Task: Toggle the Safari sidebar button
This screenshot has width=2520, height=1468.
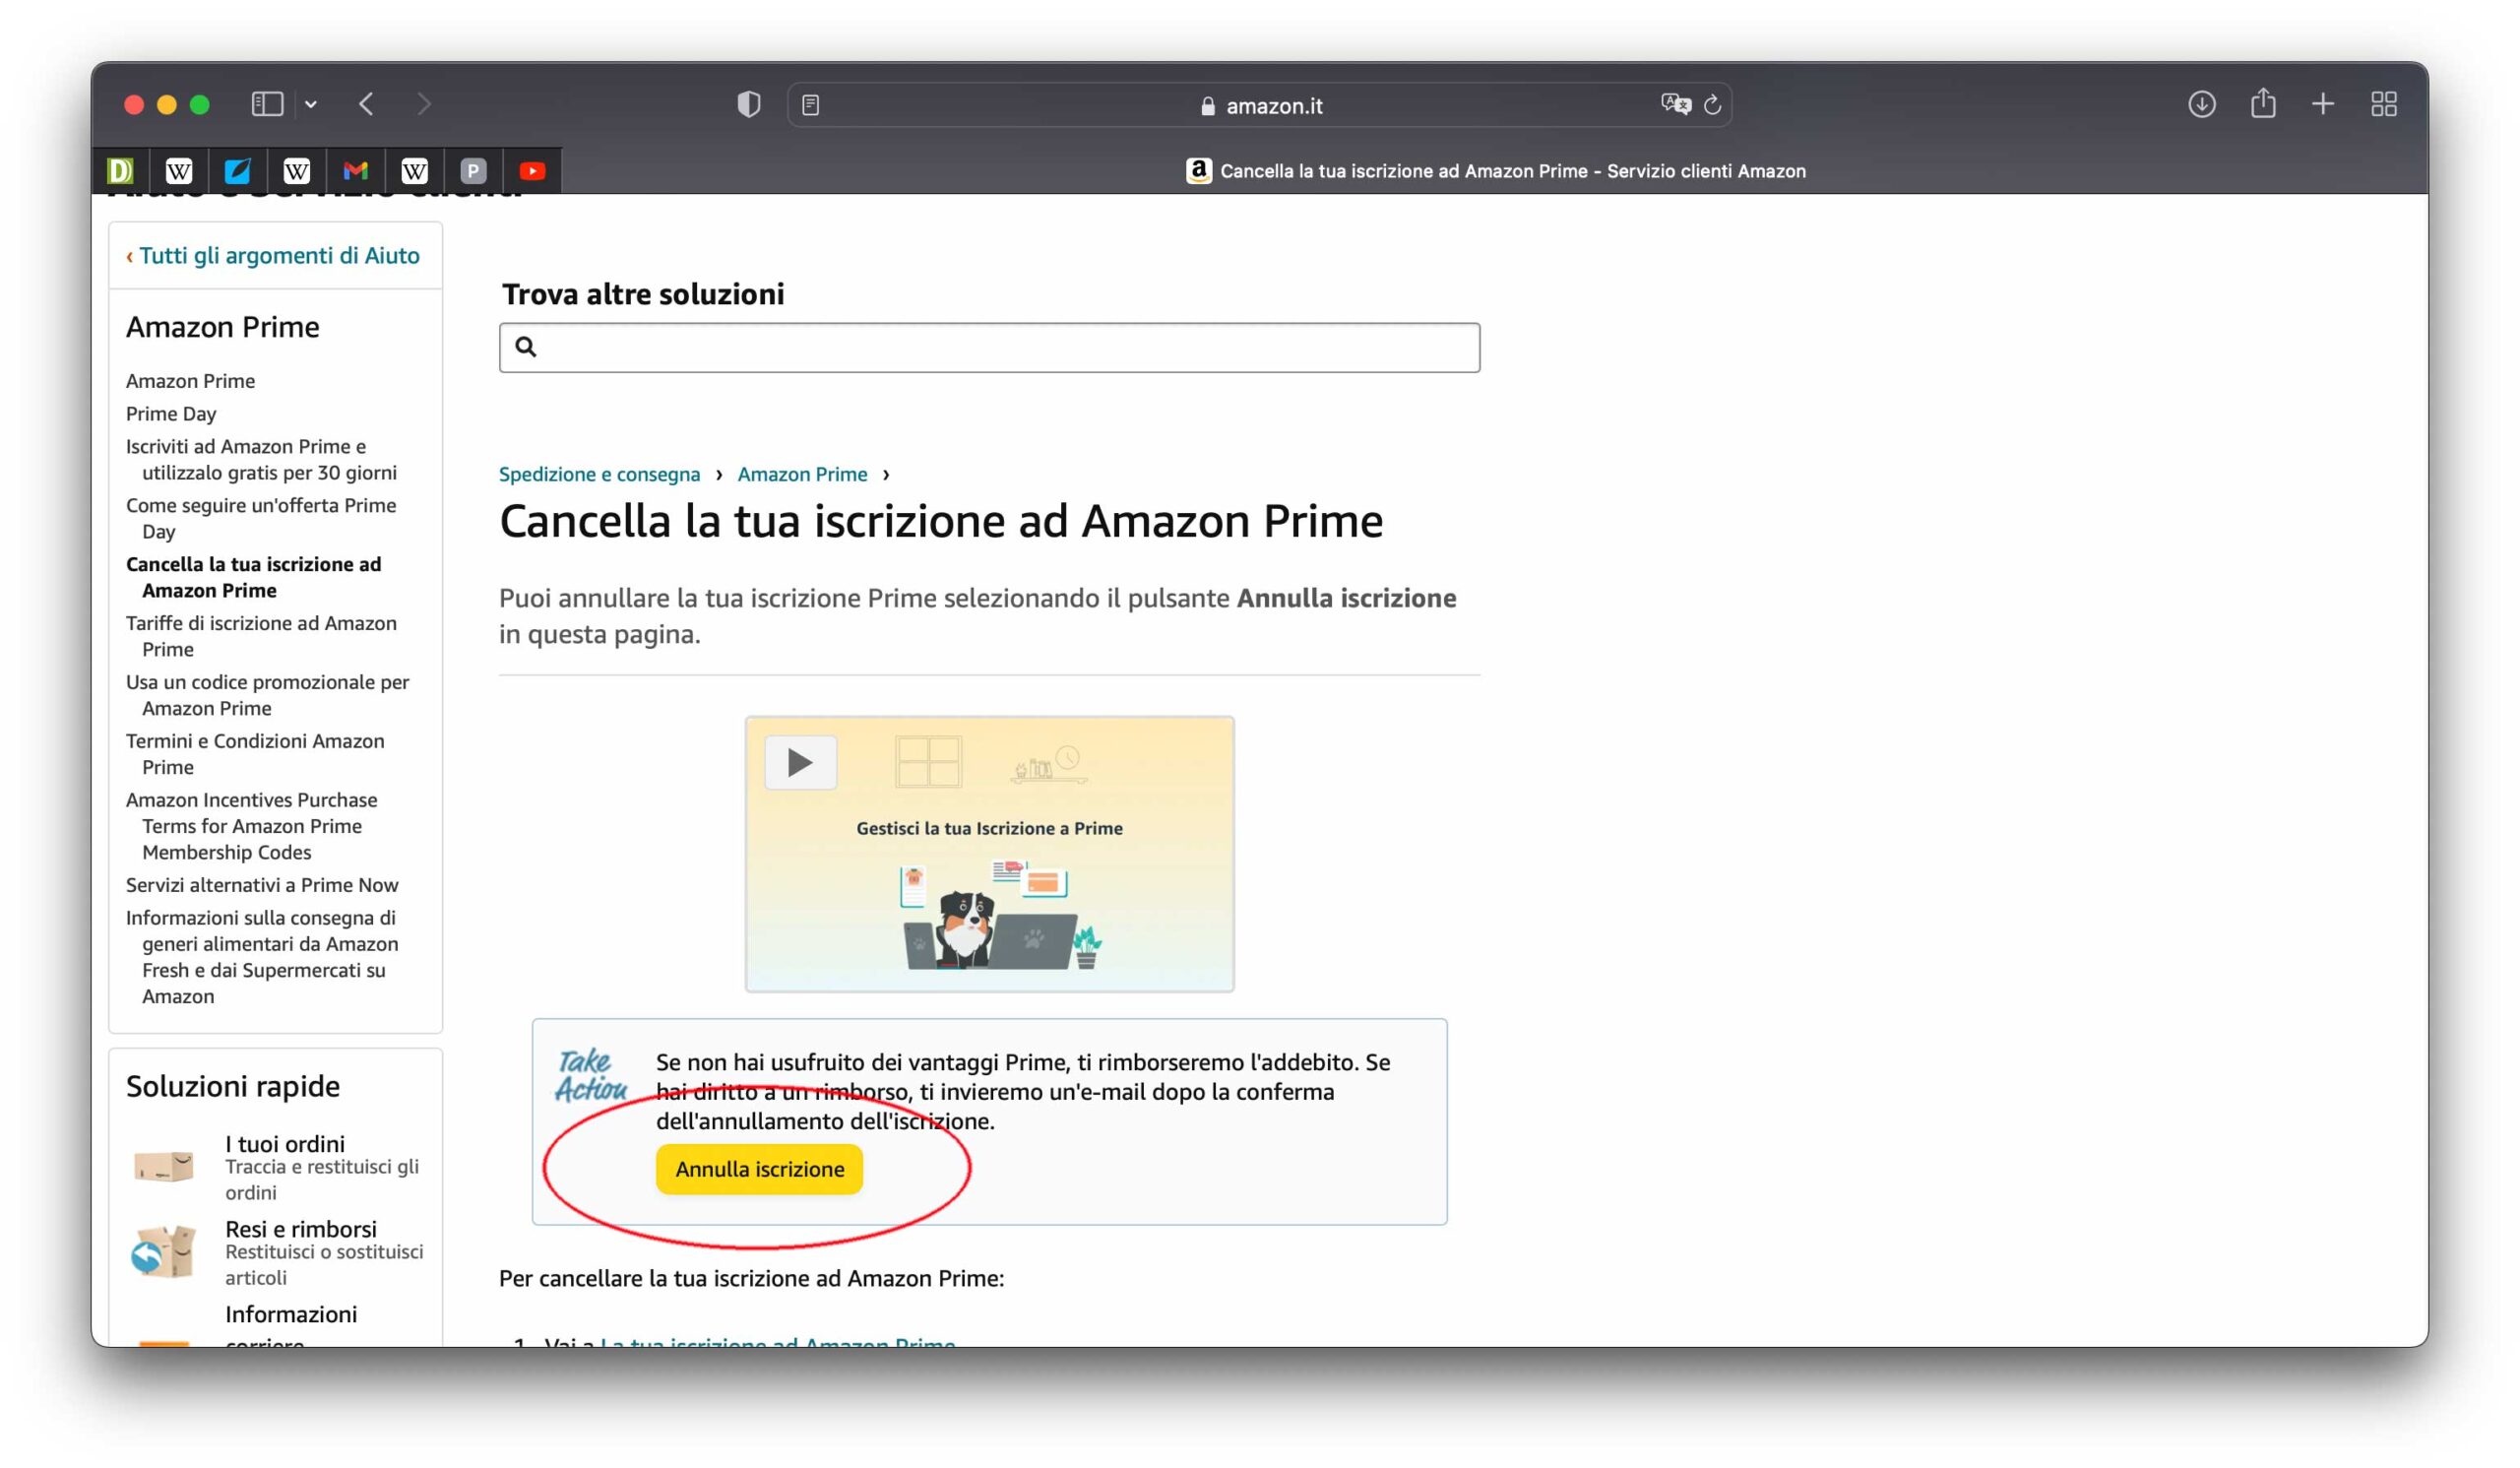Action: coord(267,104)
